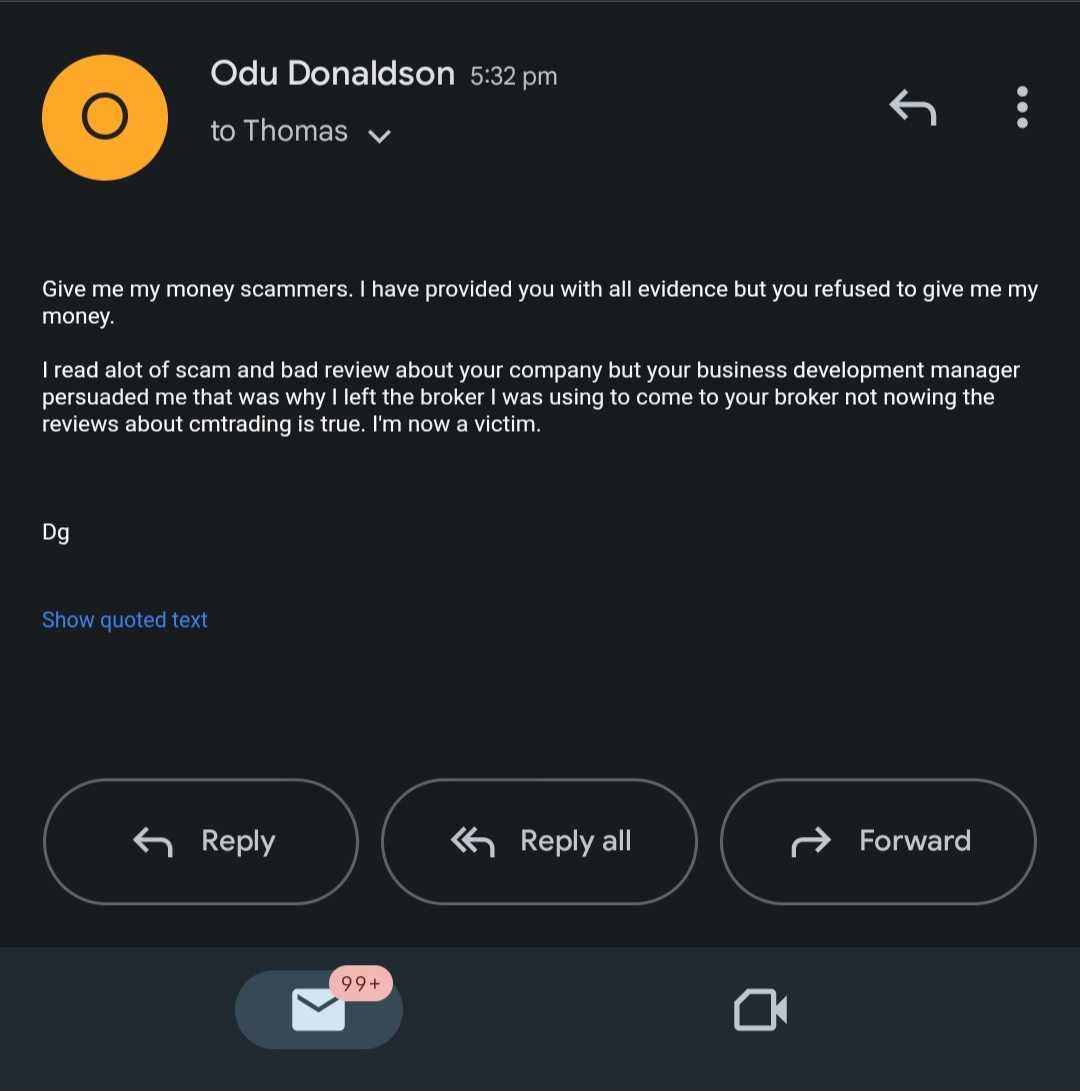Switch to the Mail tab envelope
Screen dimensions: 1080x1091
[318, 1010]
